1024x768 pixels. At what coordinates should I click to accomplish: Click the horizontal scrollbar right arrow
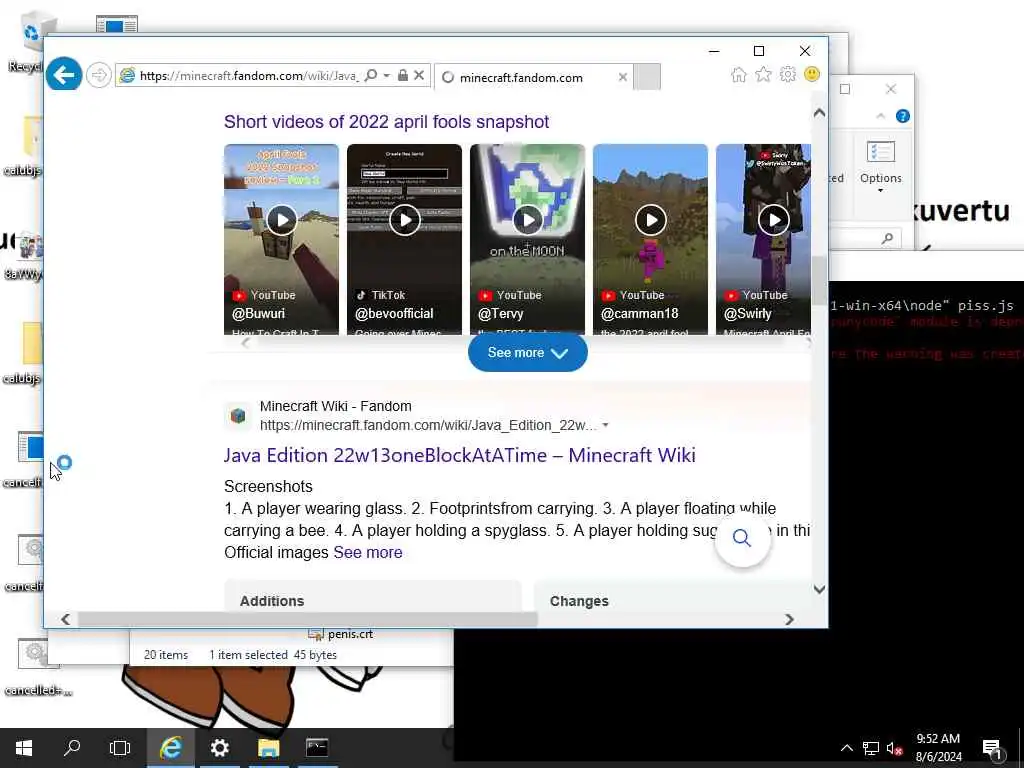tap(789, 619)
